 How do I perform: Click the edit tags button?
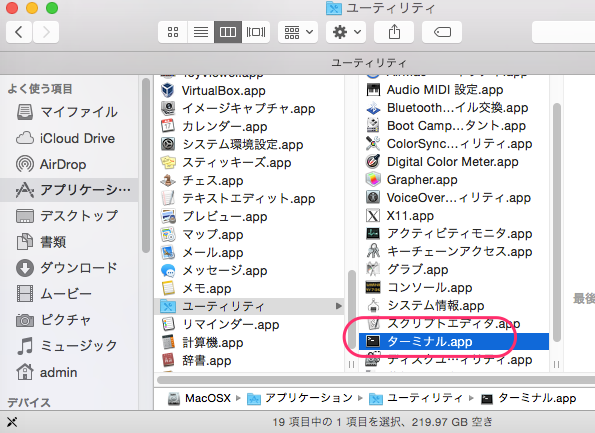click(x=442, y=32)
